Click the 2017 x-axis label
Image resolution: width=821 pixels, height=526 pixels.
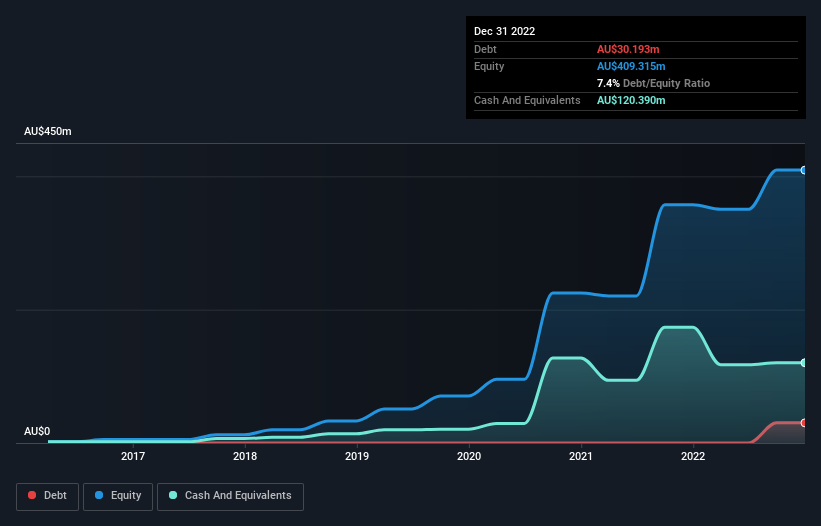click(x=133, y=456)
